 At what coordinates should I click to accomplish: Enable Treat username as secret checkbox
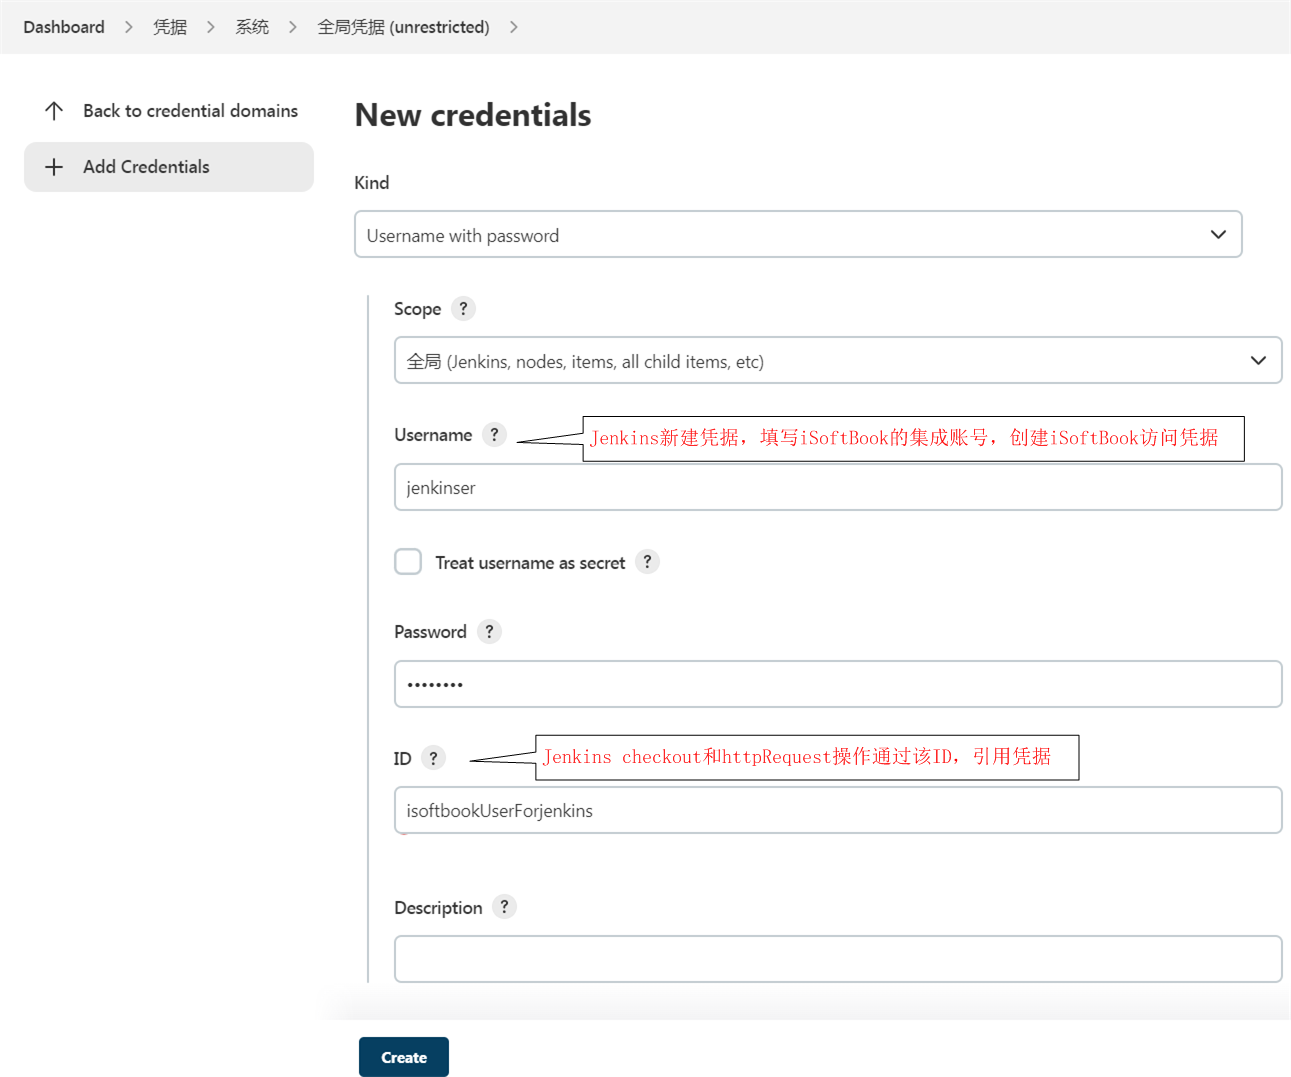(408, 562)
